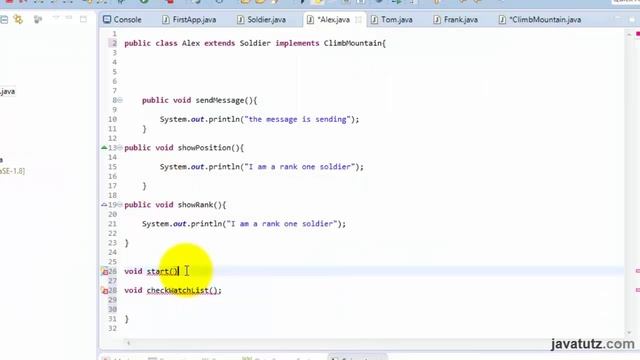Open the FirstApp.java tab
This screenshot has height=360, width=640.
pos(194,20)
